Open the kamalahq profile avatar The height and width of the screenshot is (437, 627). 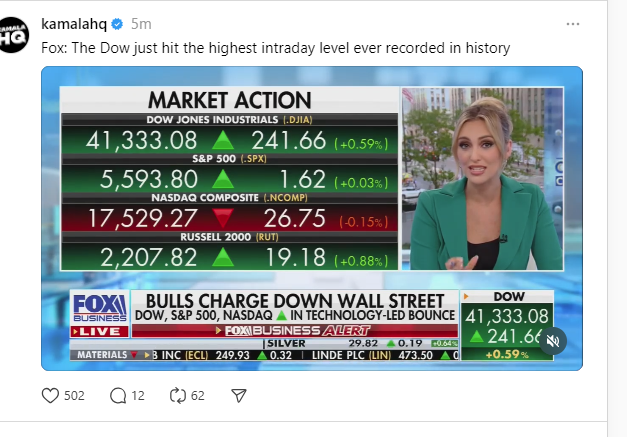[x=15, y=35]
